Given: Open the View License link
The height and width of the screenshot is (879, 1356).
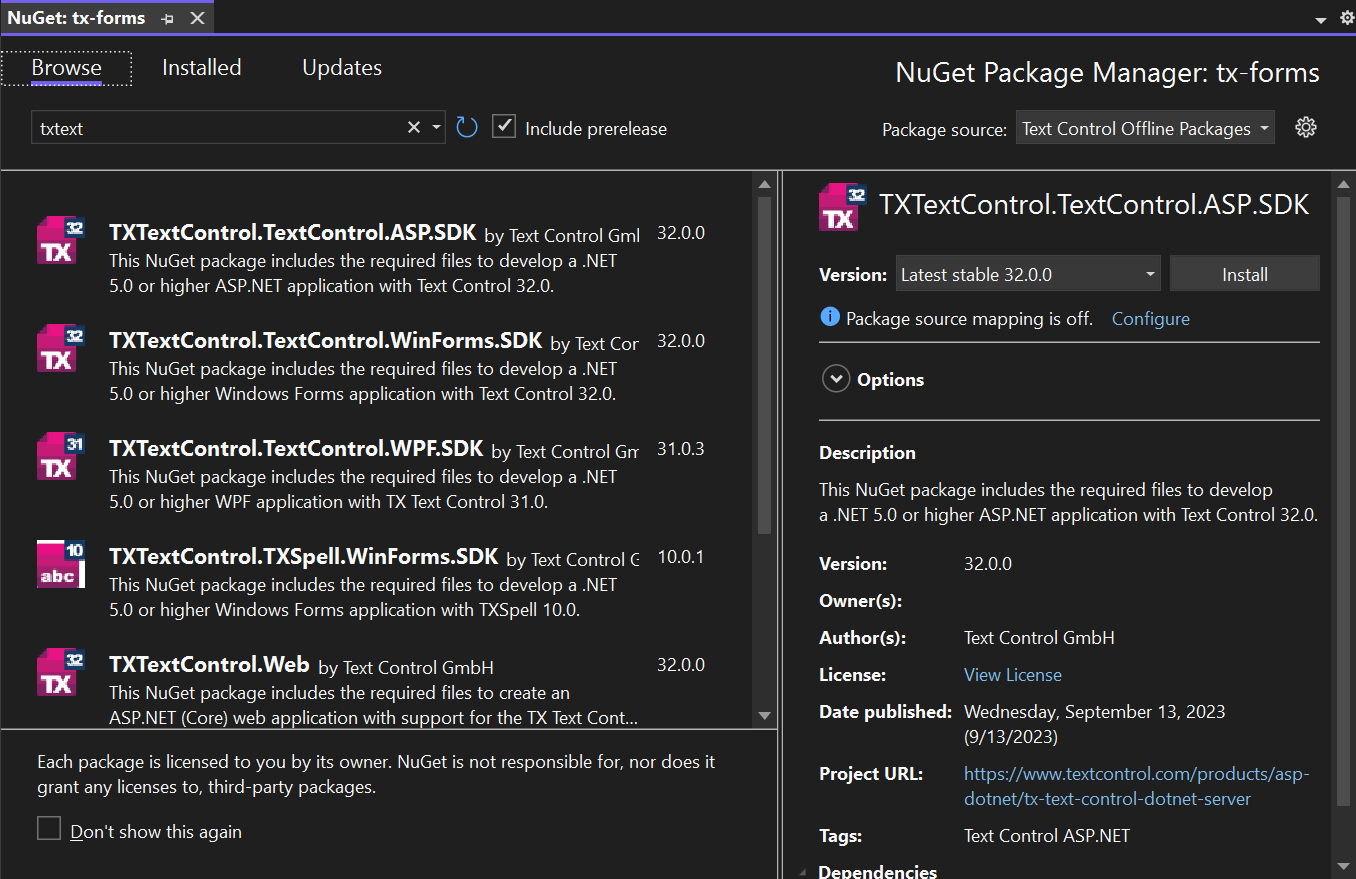Looking at the screenshot, I should click(x=1013, y=675).
